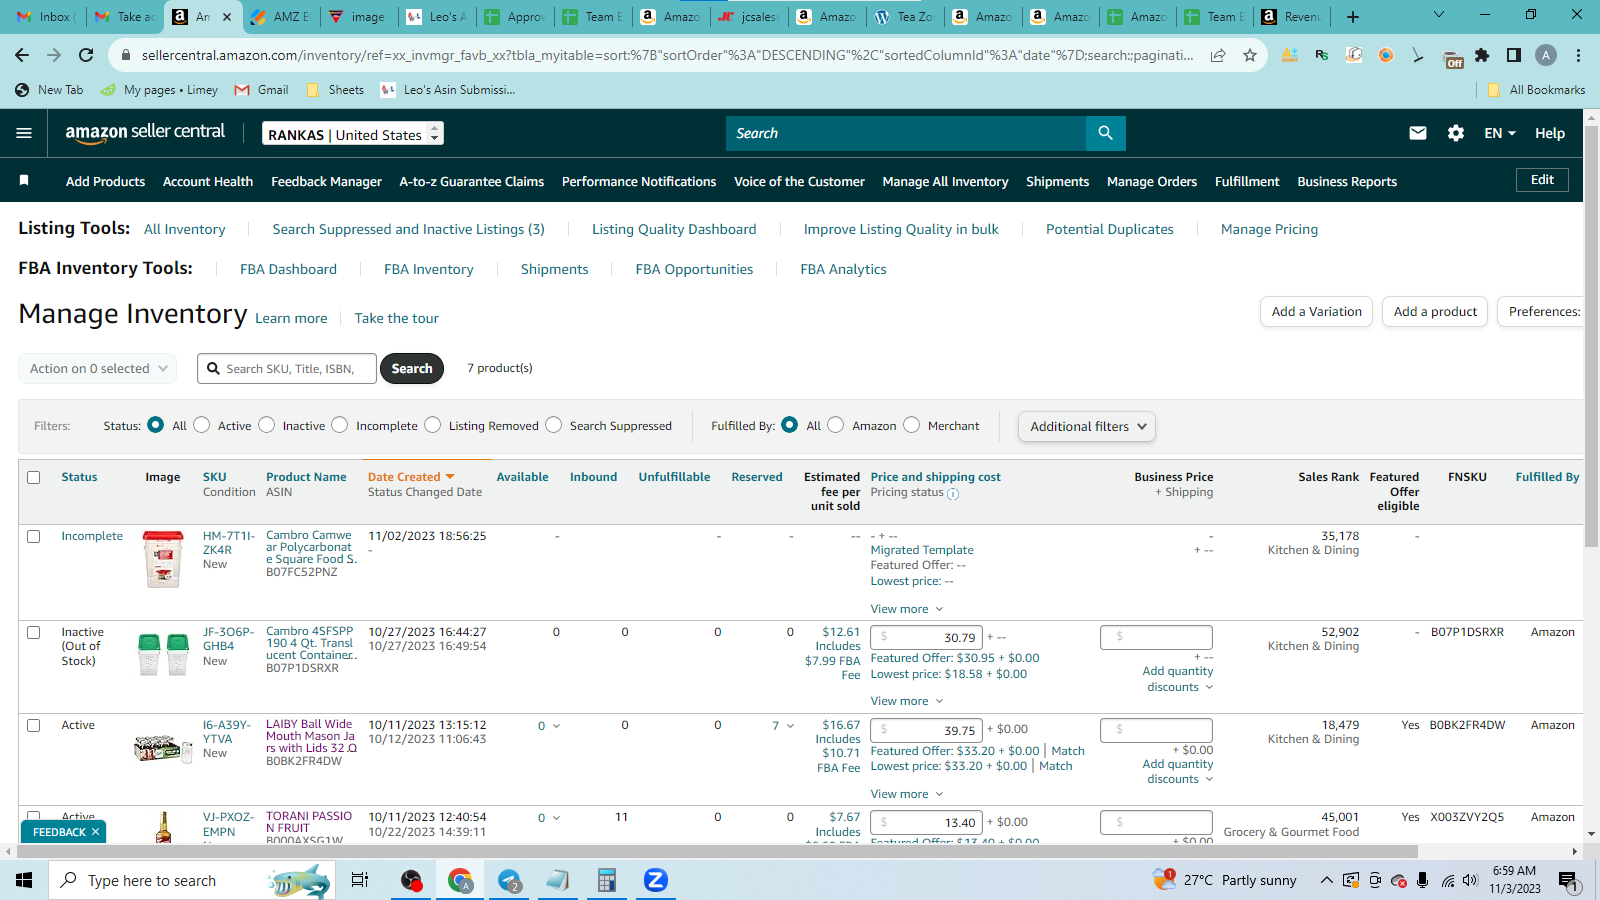The width and height of the screenshot is (1600, 900).
Task: Select the Inactive status filter radio
Action: coord(267,425)
